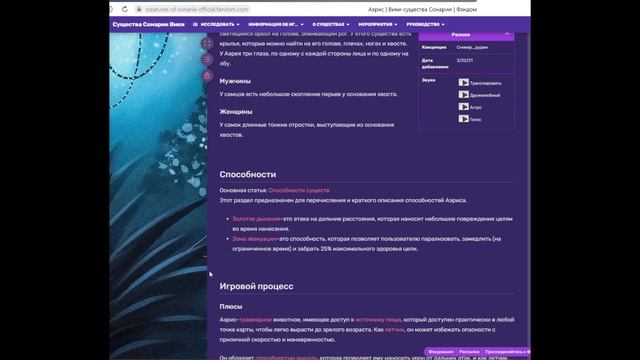640x360 pixels.
Task: Open the Зона эвакуации ability link
Action: click(x=255, y=239)
